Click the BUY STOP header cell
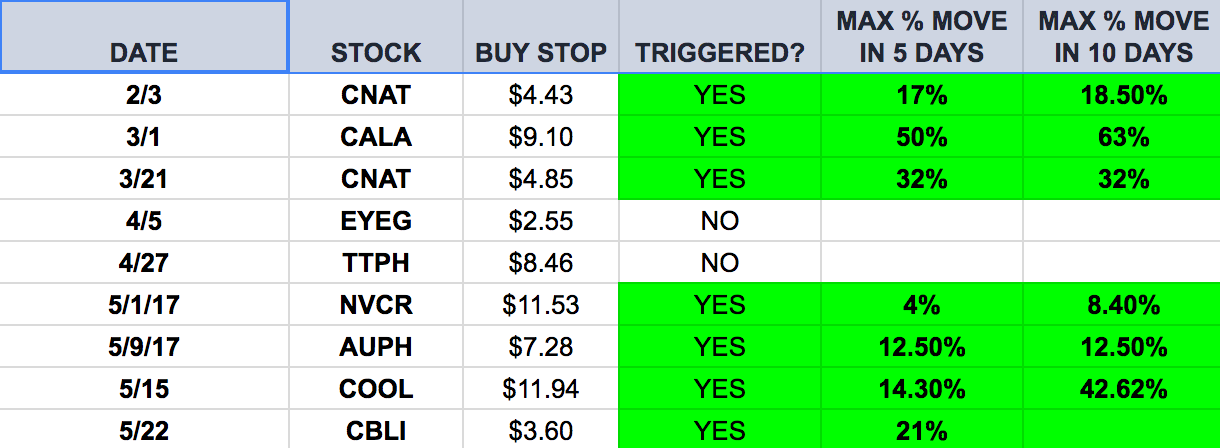 (x=541, y=36)
